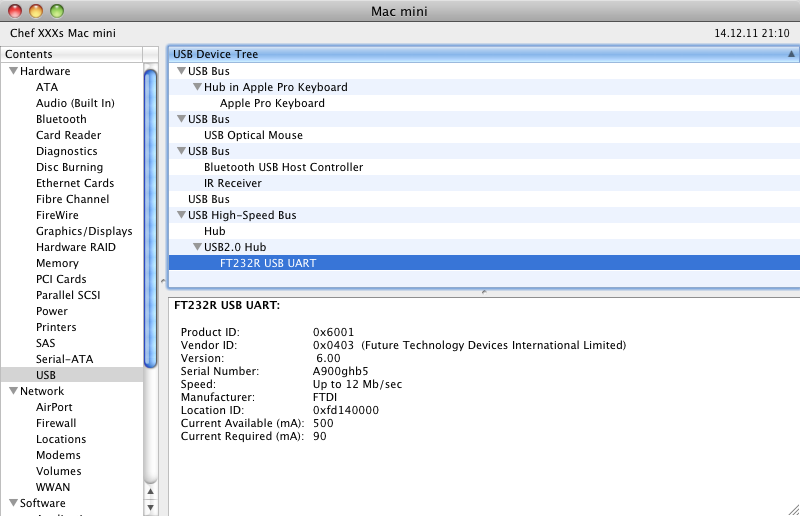Open Memory information
The image size is (800, 516).
pyautogui.click(x=57, y=263)
